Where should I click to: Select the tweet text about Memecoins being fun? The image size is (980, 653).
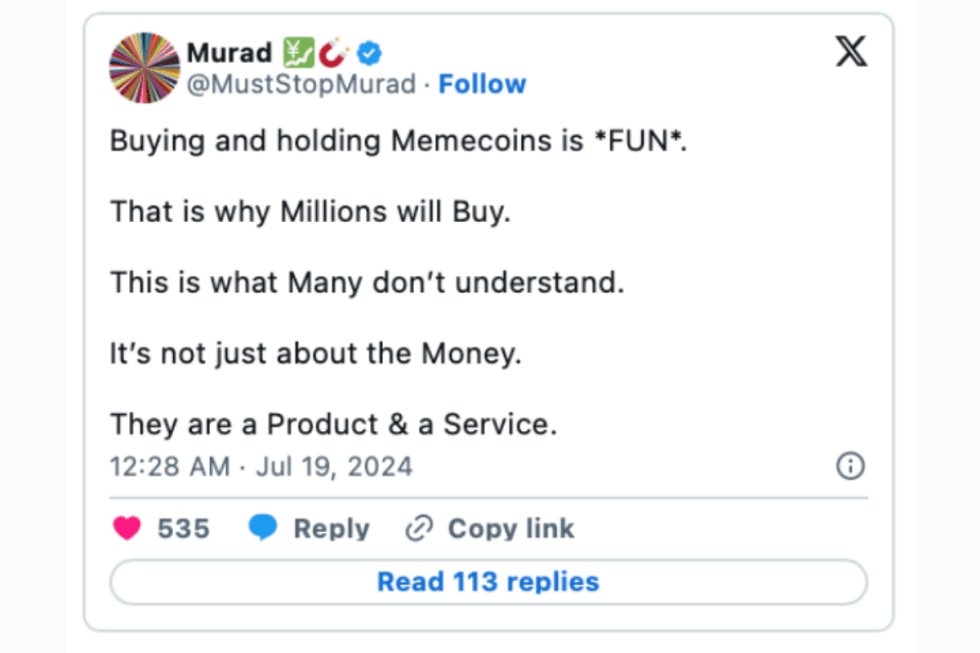[397, 141]
